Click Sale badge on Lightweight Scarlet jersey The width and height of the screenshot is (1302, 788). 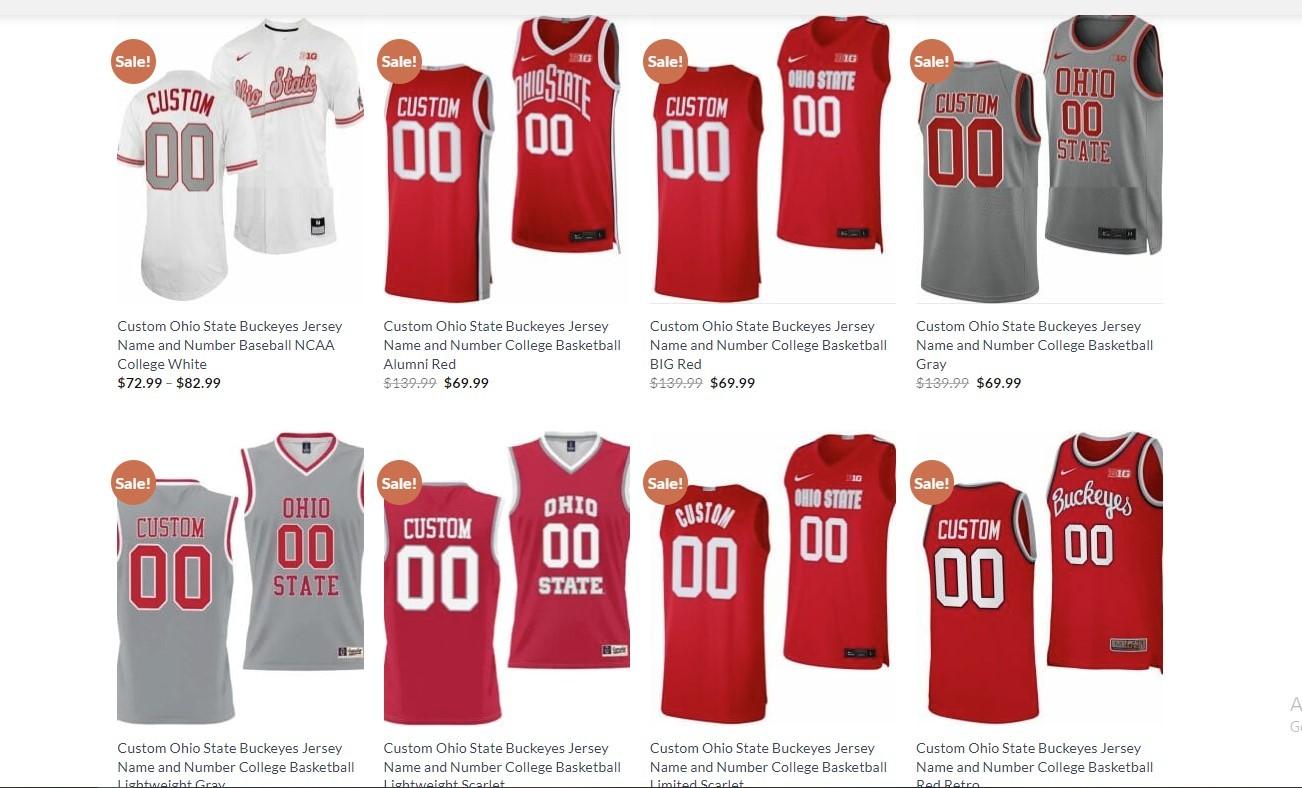(399, 483)
